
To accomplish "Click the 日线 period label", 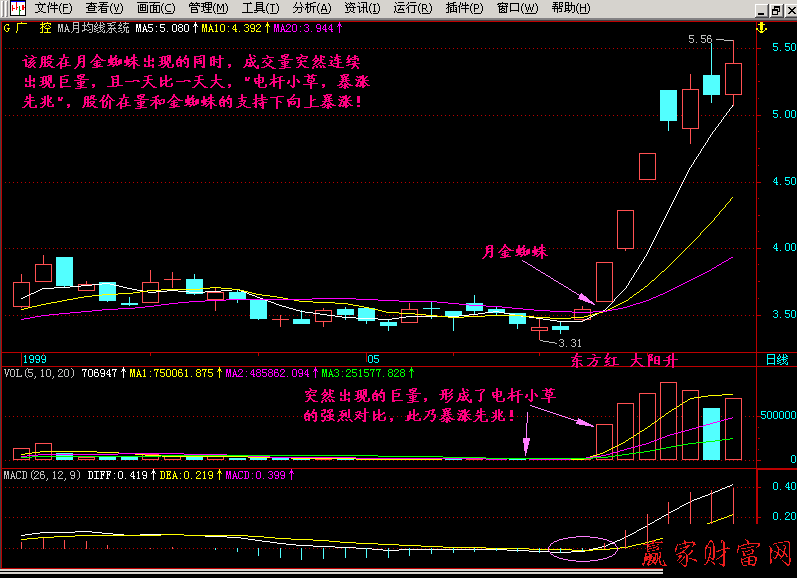I will click(x=776, y=359).
